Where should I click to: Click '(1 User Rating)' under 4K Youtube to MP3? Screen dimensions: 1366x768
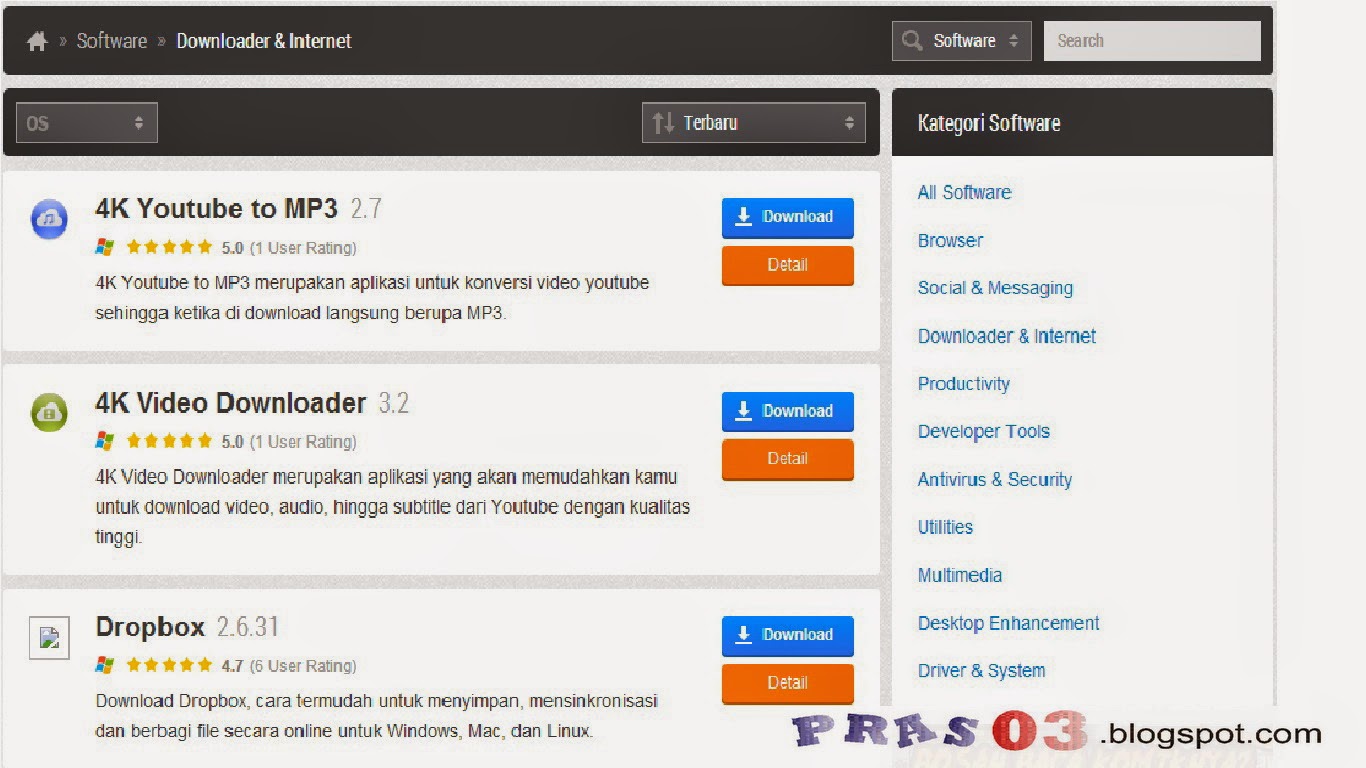pos(303,248)
